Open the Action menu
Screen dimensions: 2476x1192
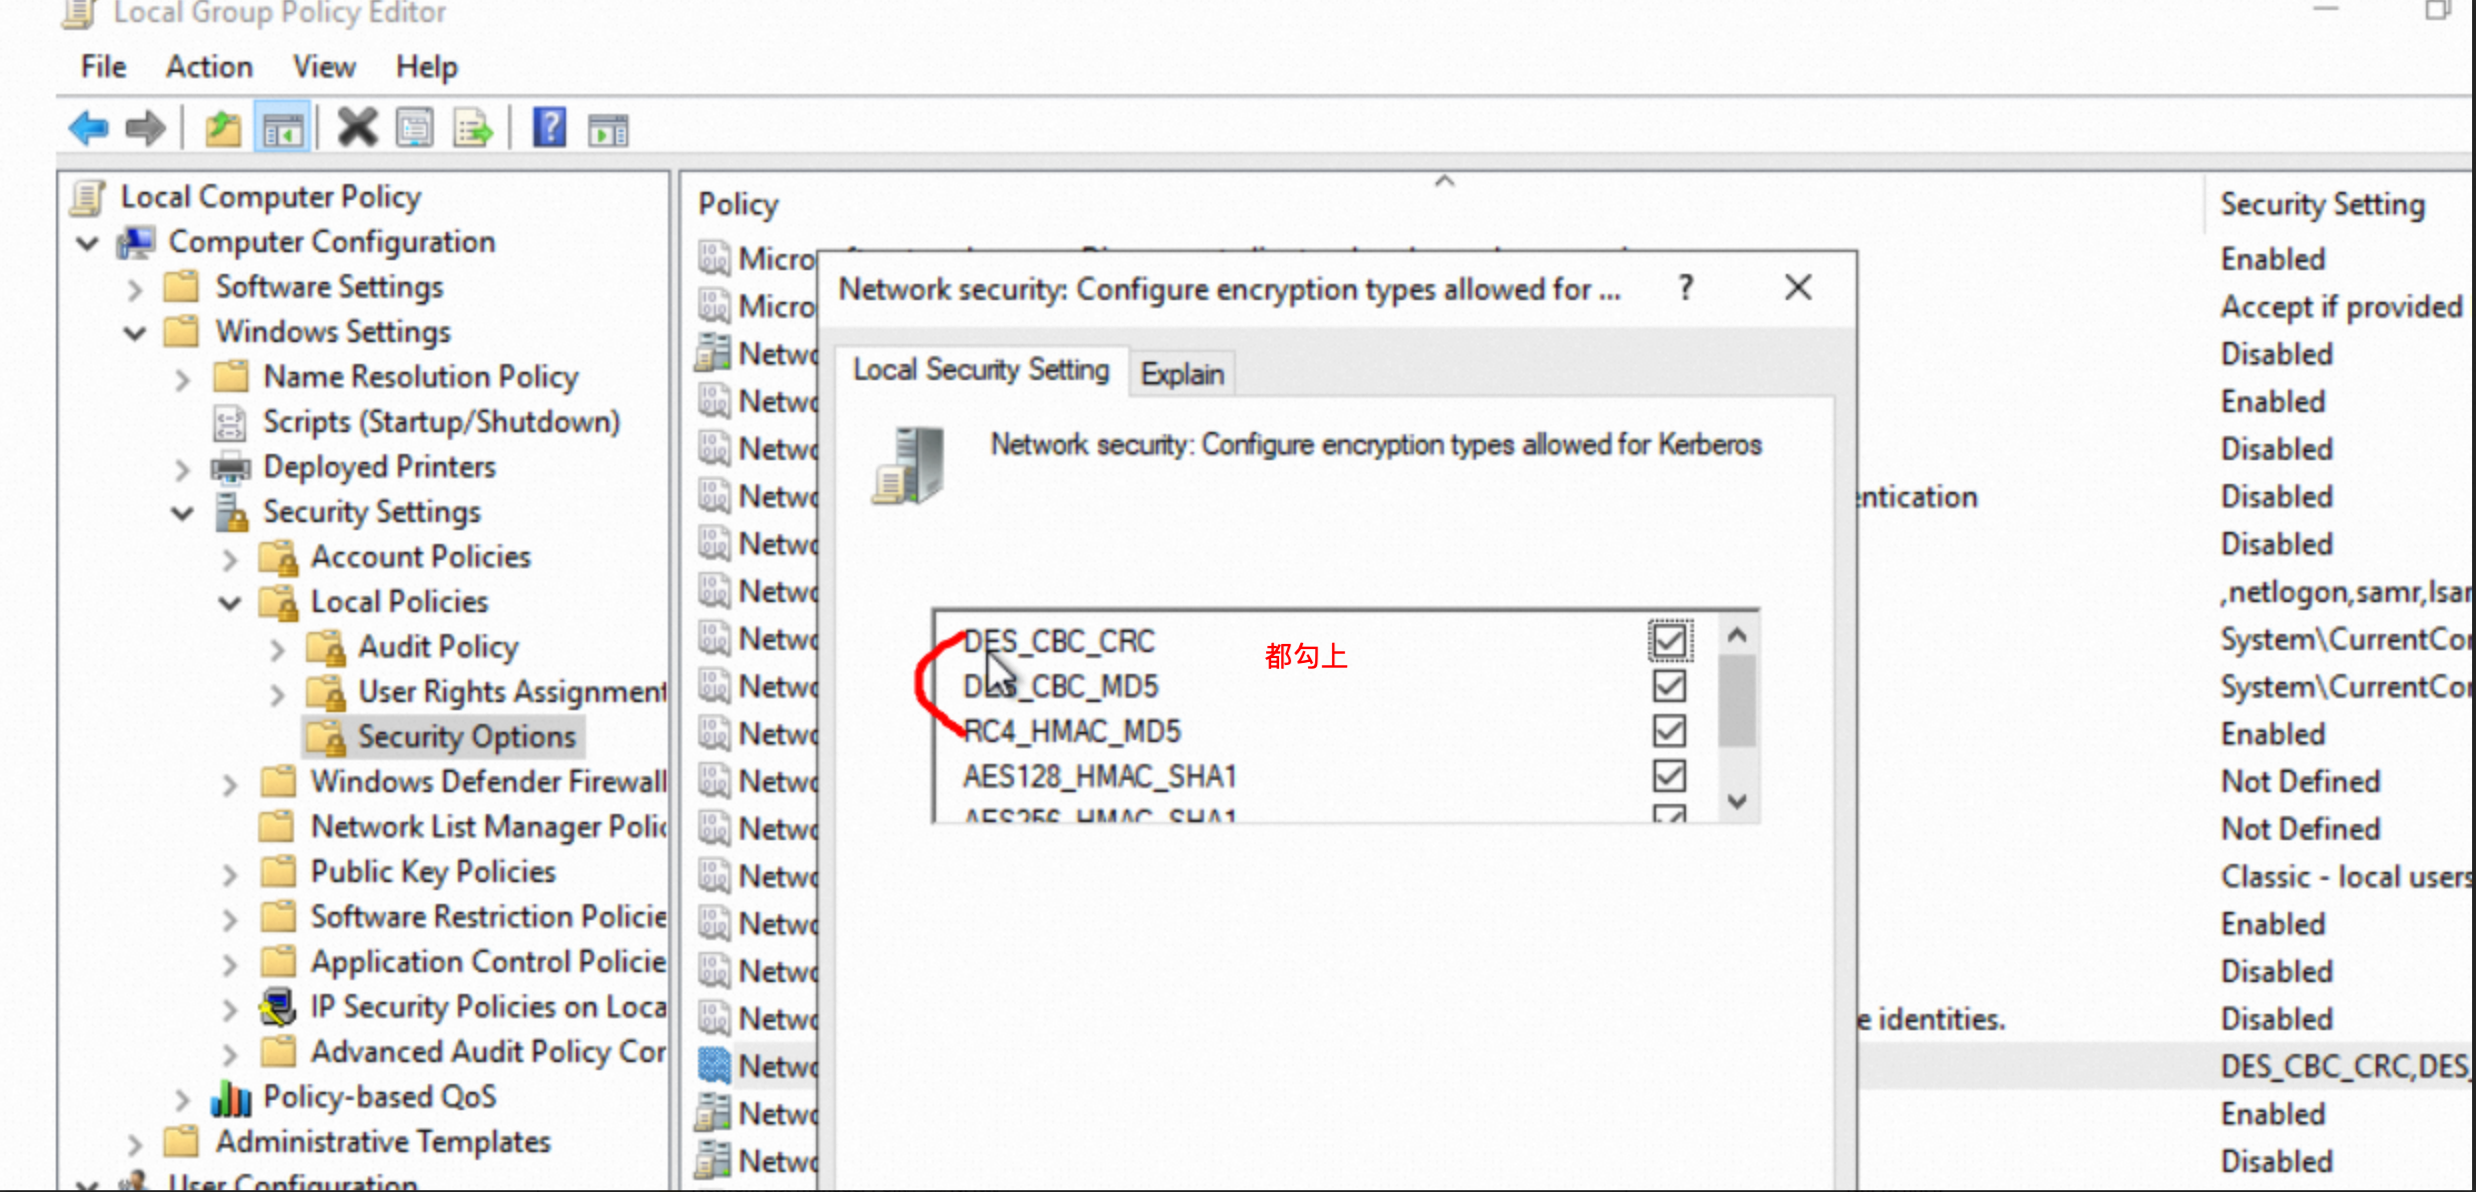(209, 66)
